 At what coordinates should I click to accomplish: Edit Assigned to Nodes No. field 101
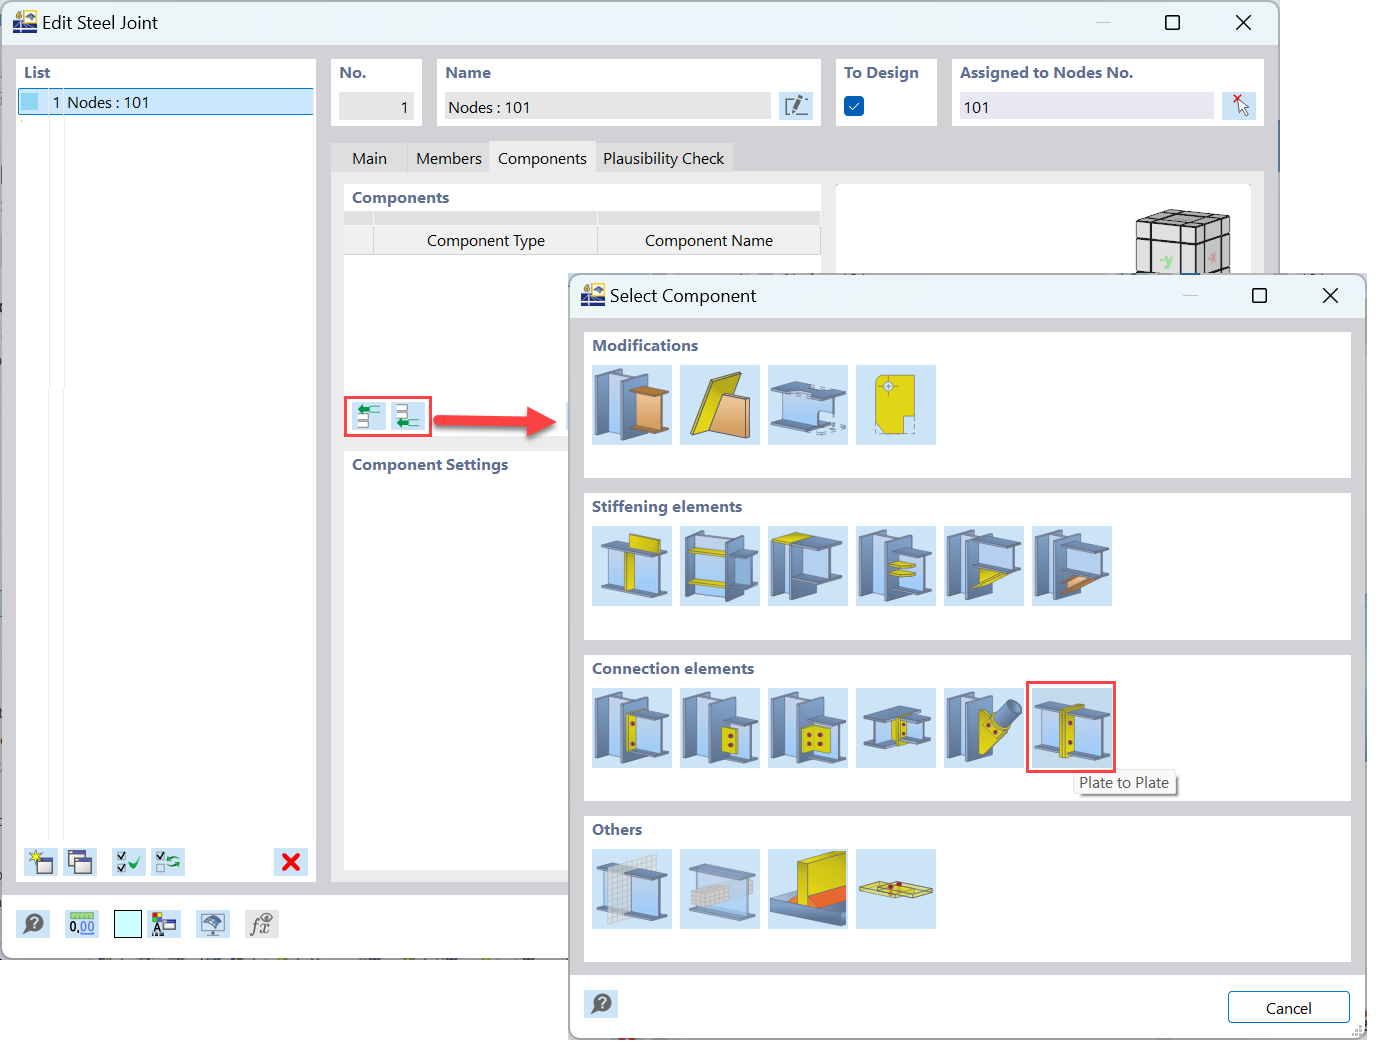click(1086, 107)
